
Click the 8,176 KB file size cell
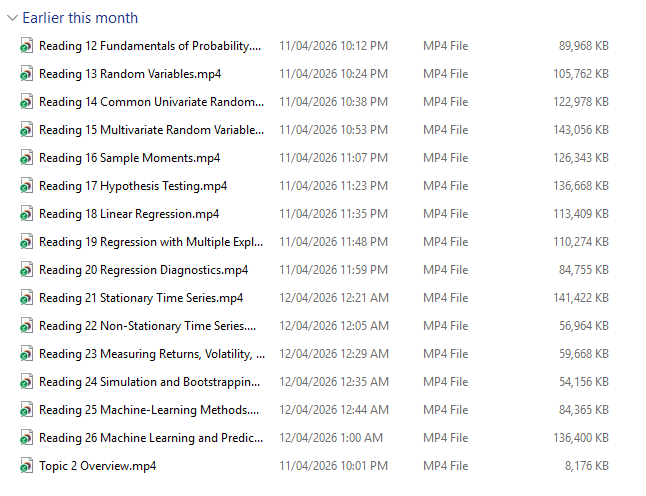(586, 466)
